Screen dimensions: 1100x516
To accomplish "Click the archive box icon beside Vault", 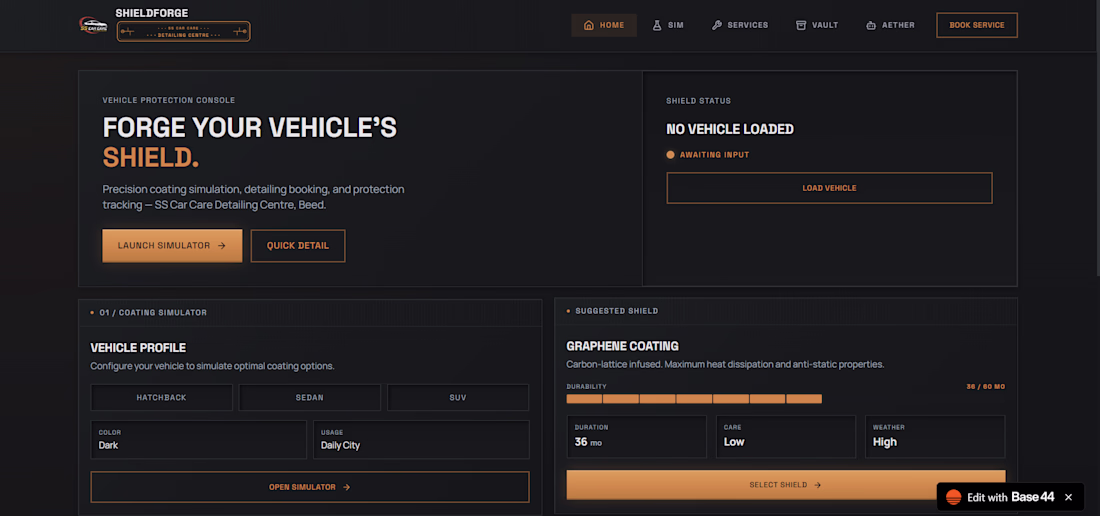I will [x=801, y=25].
